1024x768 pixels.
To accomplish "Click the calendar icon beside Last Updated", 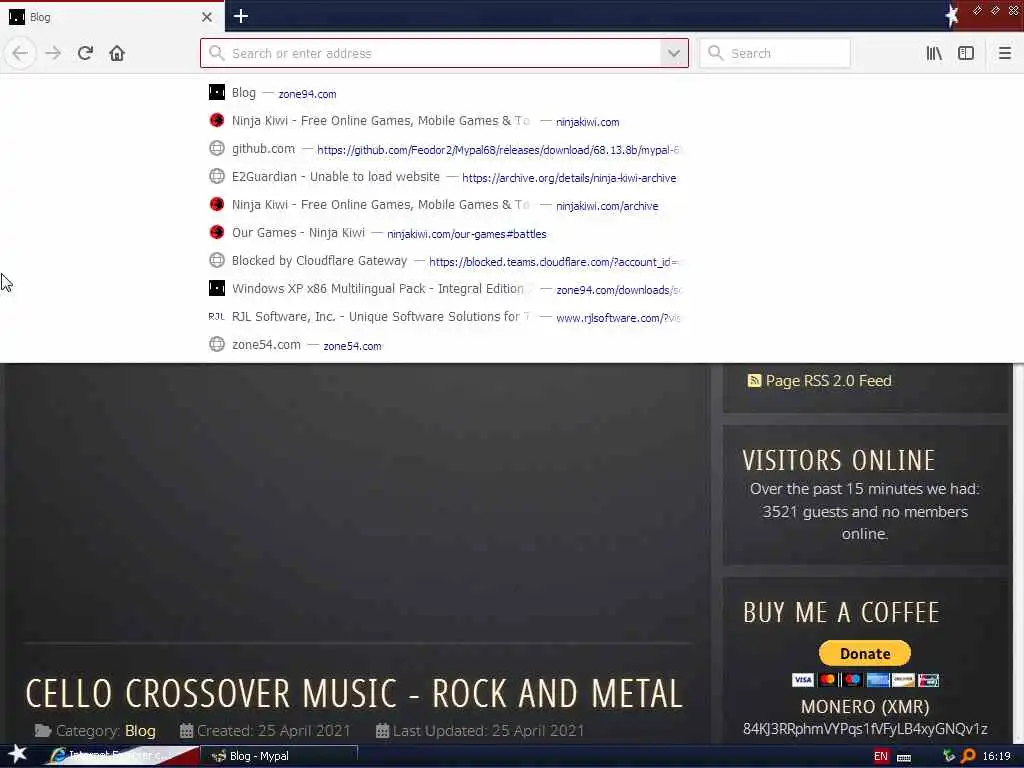I will (383, 730).
